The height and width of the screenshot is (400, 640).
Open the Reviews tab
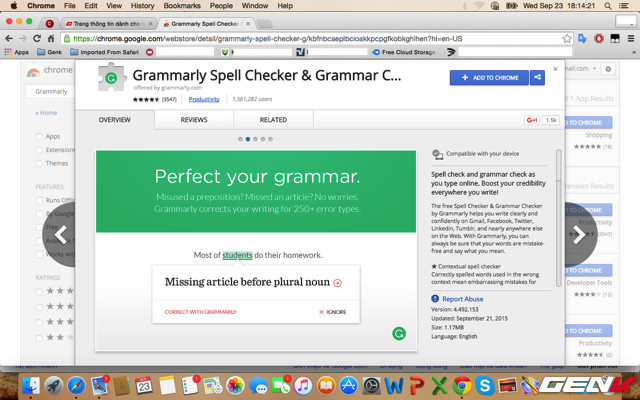tap(193, 120)
